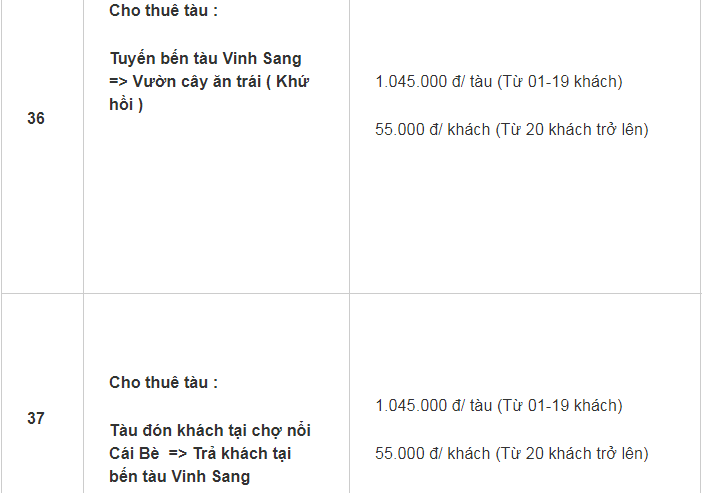Viewport: 702px width, 493px height.
Task: Click "(Từ 01-19 khách)" in row 37
Action: (x=560, y=405)
